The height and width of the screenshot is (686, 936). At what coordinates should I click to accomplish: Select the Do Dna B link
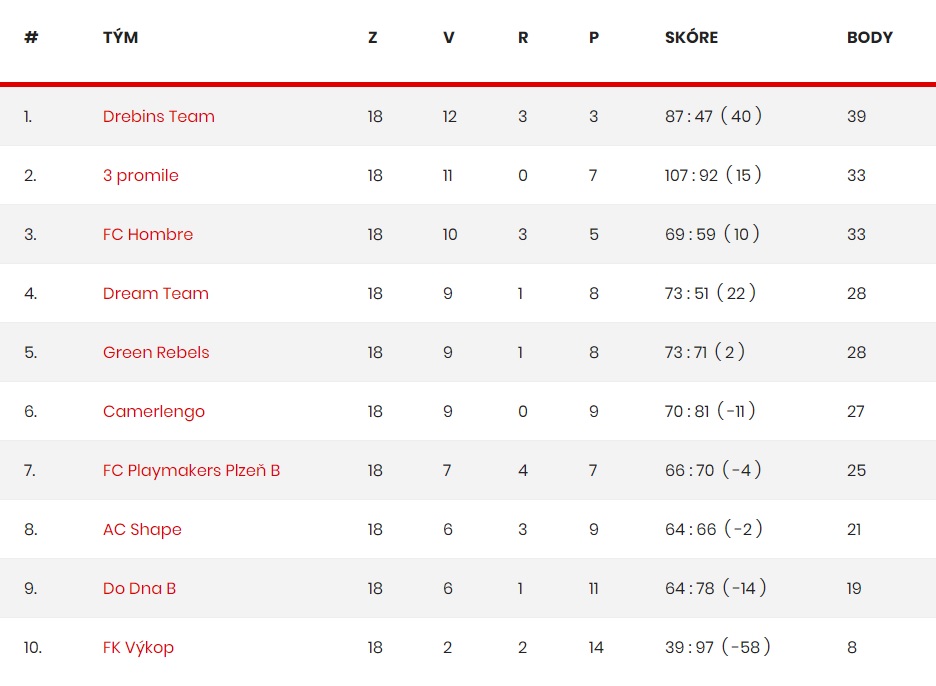click(x=139, y=588)
